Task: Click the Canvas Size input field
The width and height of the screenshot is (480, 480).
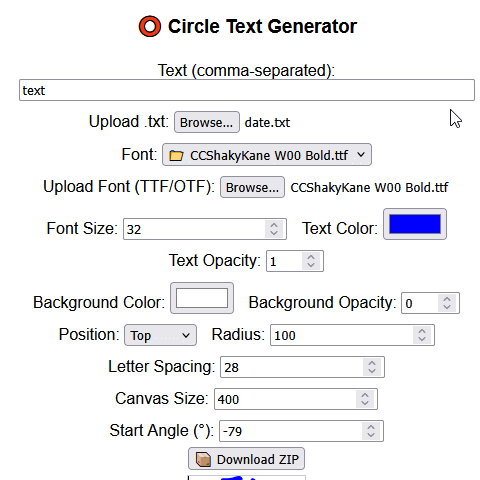Action: [296, 399]
